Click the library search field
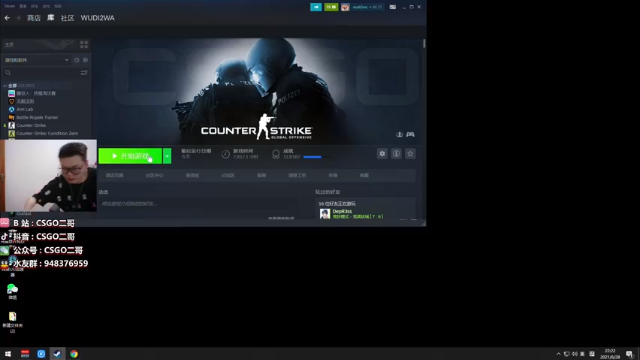This screenshot has width=640, height=360. coord(41,73)
